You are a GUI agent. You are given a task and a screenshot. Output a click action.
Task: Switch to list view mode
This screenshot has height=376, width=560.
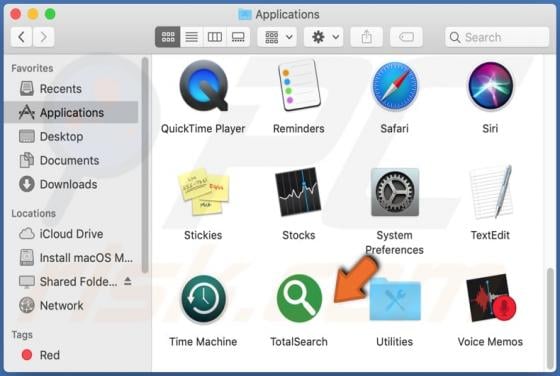pos(192,37)
